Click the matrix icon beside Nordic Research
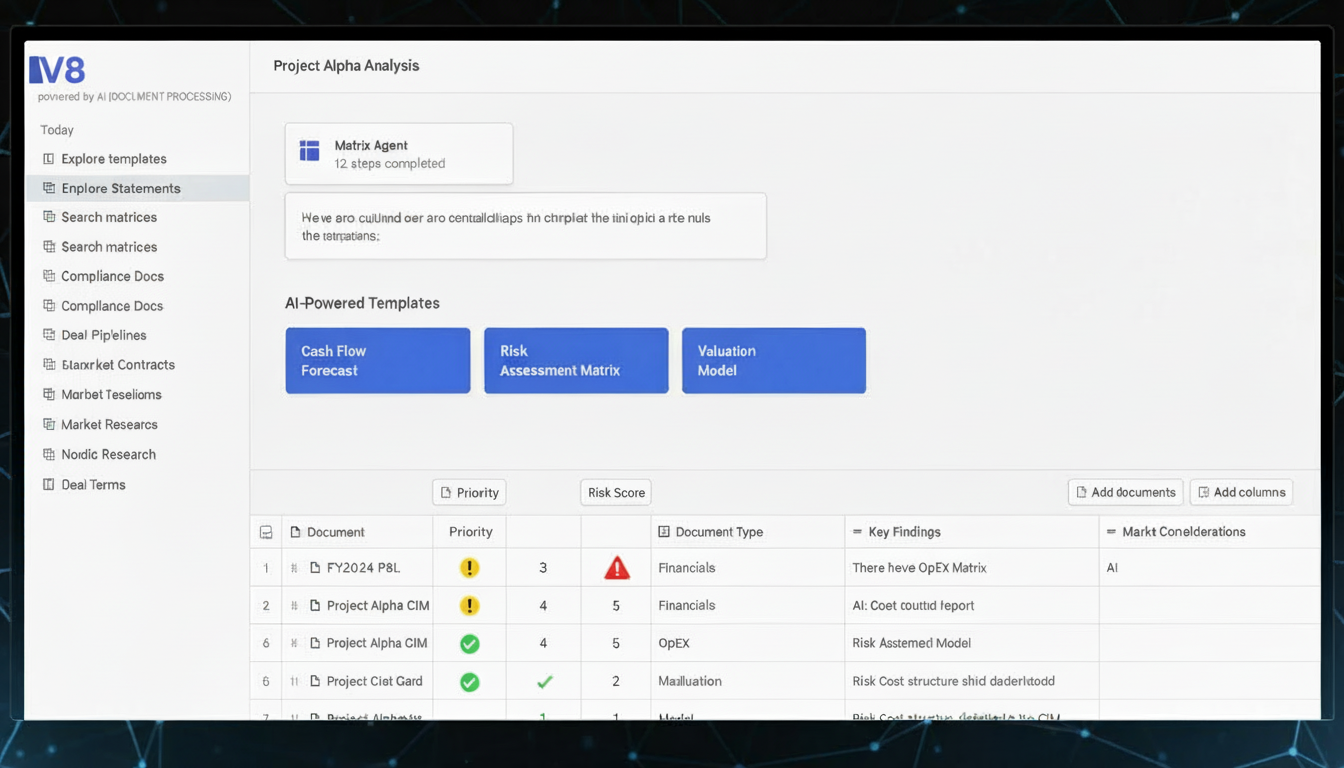1344x768 pixels. pos(47,454)
